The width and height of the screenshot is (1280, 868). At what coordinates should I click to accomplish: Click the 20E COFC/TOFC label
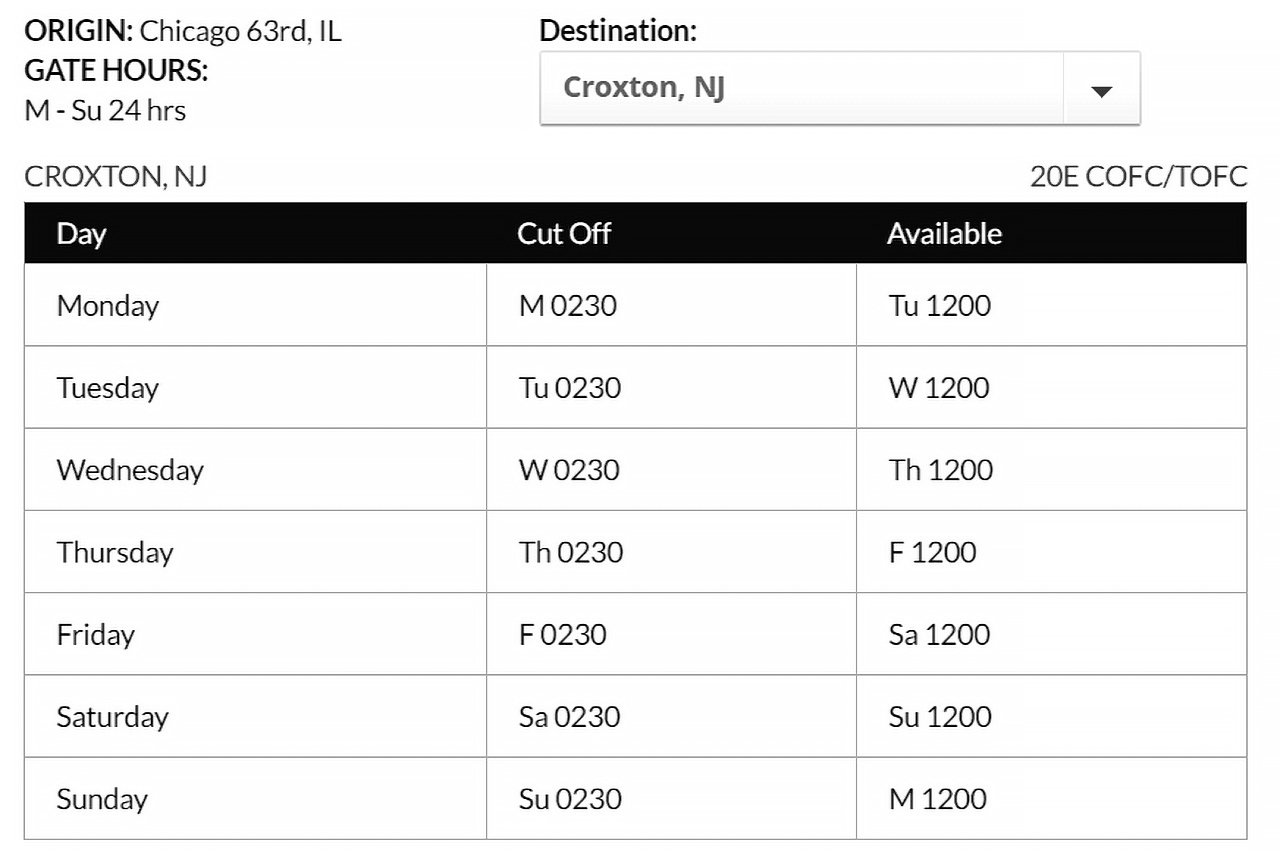[x=1139, y=177]
